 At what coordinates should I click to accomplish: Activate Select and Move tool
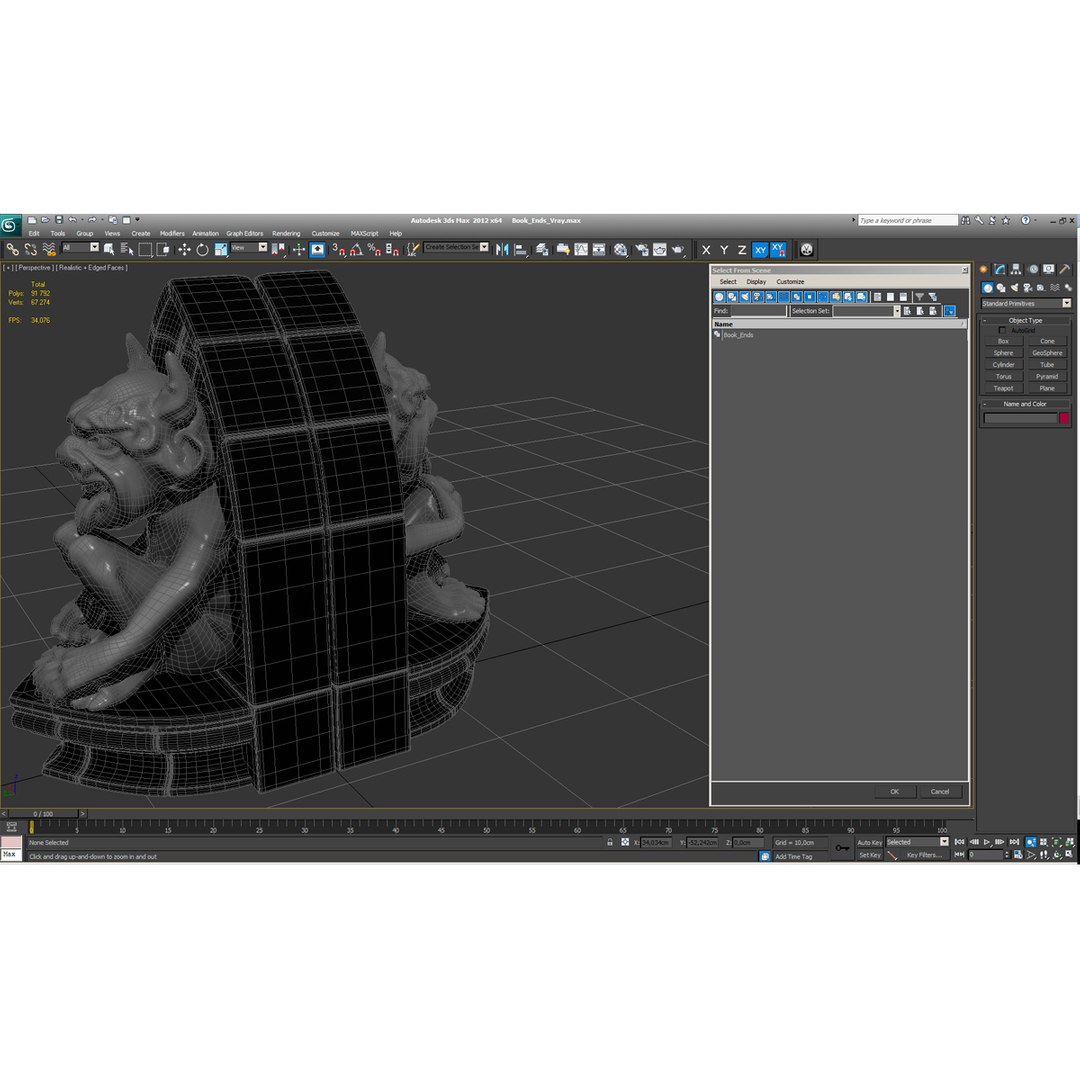[184, 249]
